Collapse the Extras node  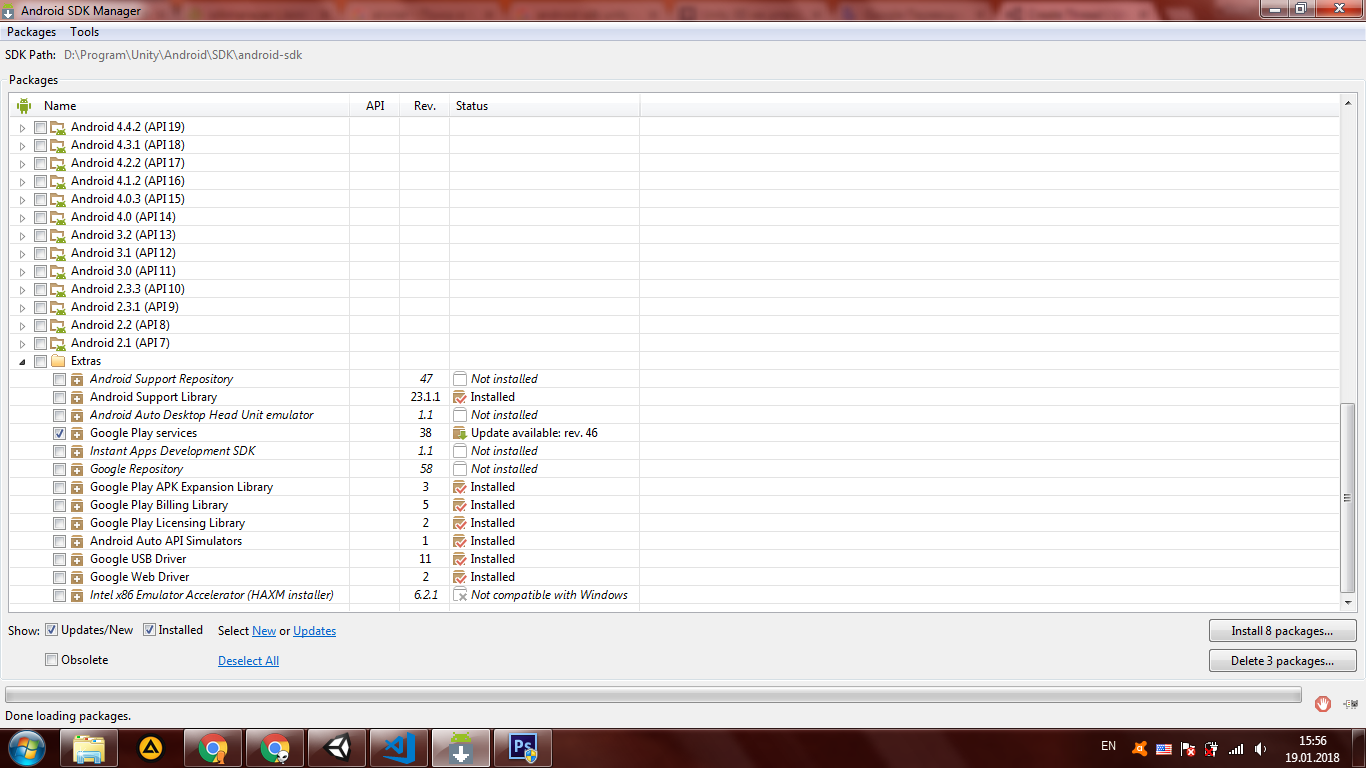coord(22,362)
